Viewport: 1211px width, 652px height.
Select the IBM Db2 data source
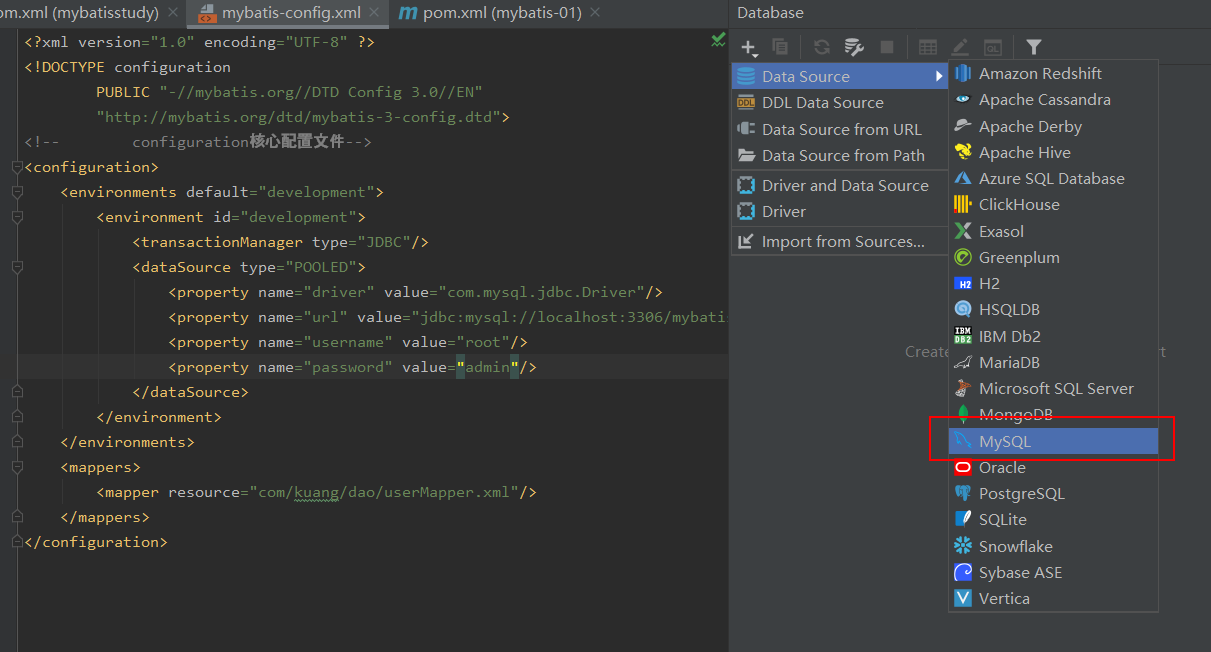(1053, 336)
